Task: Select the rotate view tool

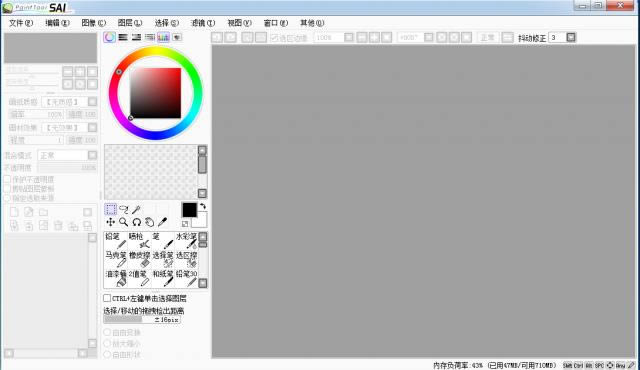Action: click(x=136, y=222)
